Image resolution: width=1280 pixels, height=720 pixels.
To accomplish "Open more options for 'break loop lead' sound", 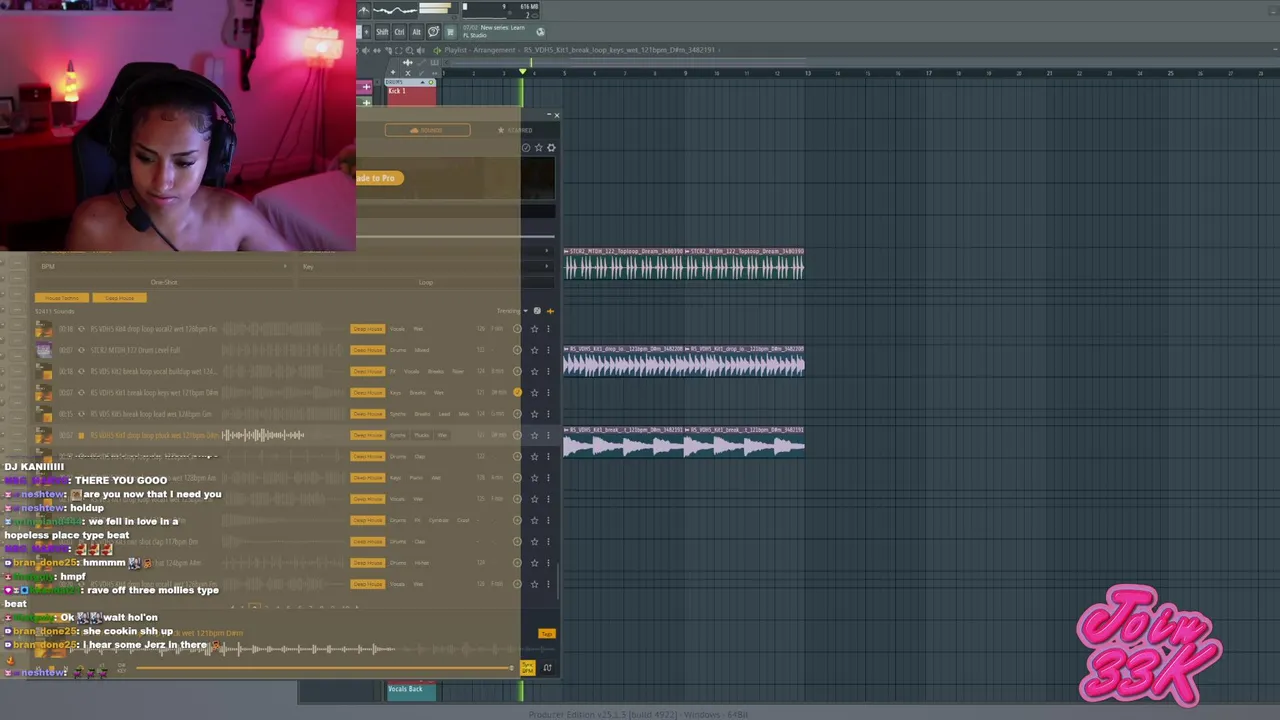I will 548,414.
